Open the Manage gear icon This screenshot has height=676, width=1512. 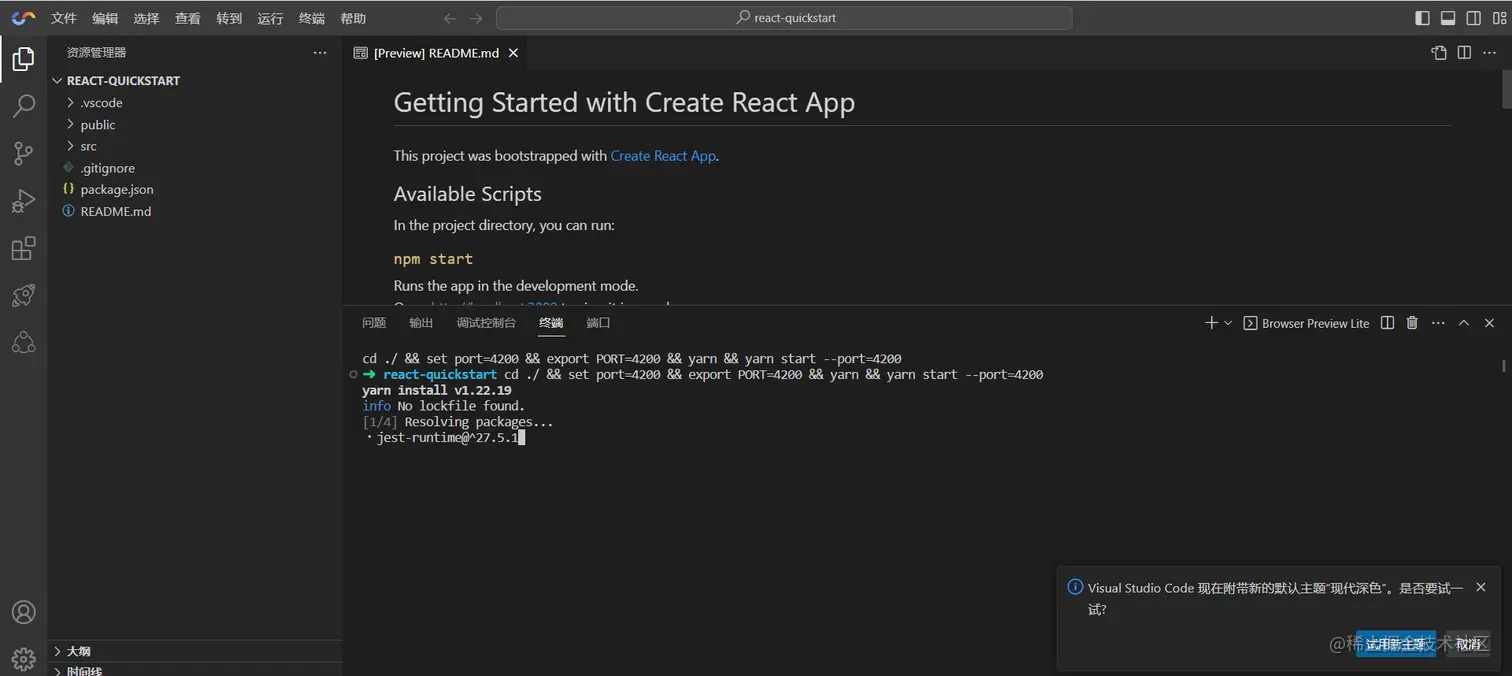pos(23,659)
